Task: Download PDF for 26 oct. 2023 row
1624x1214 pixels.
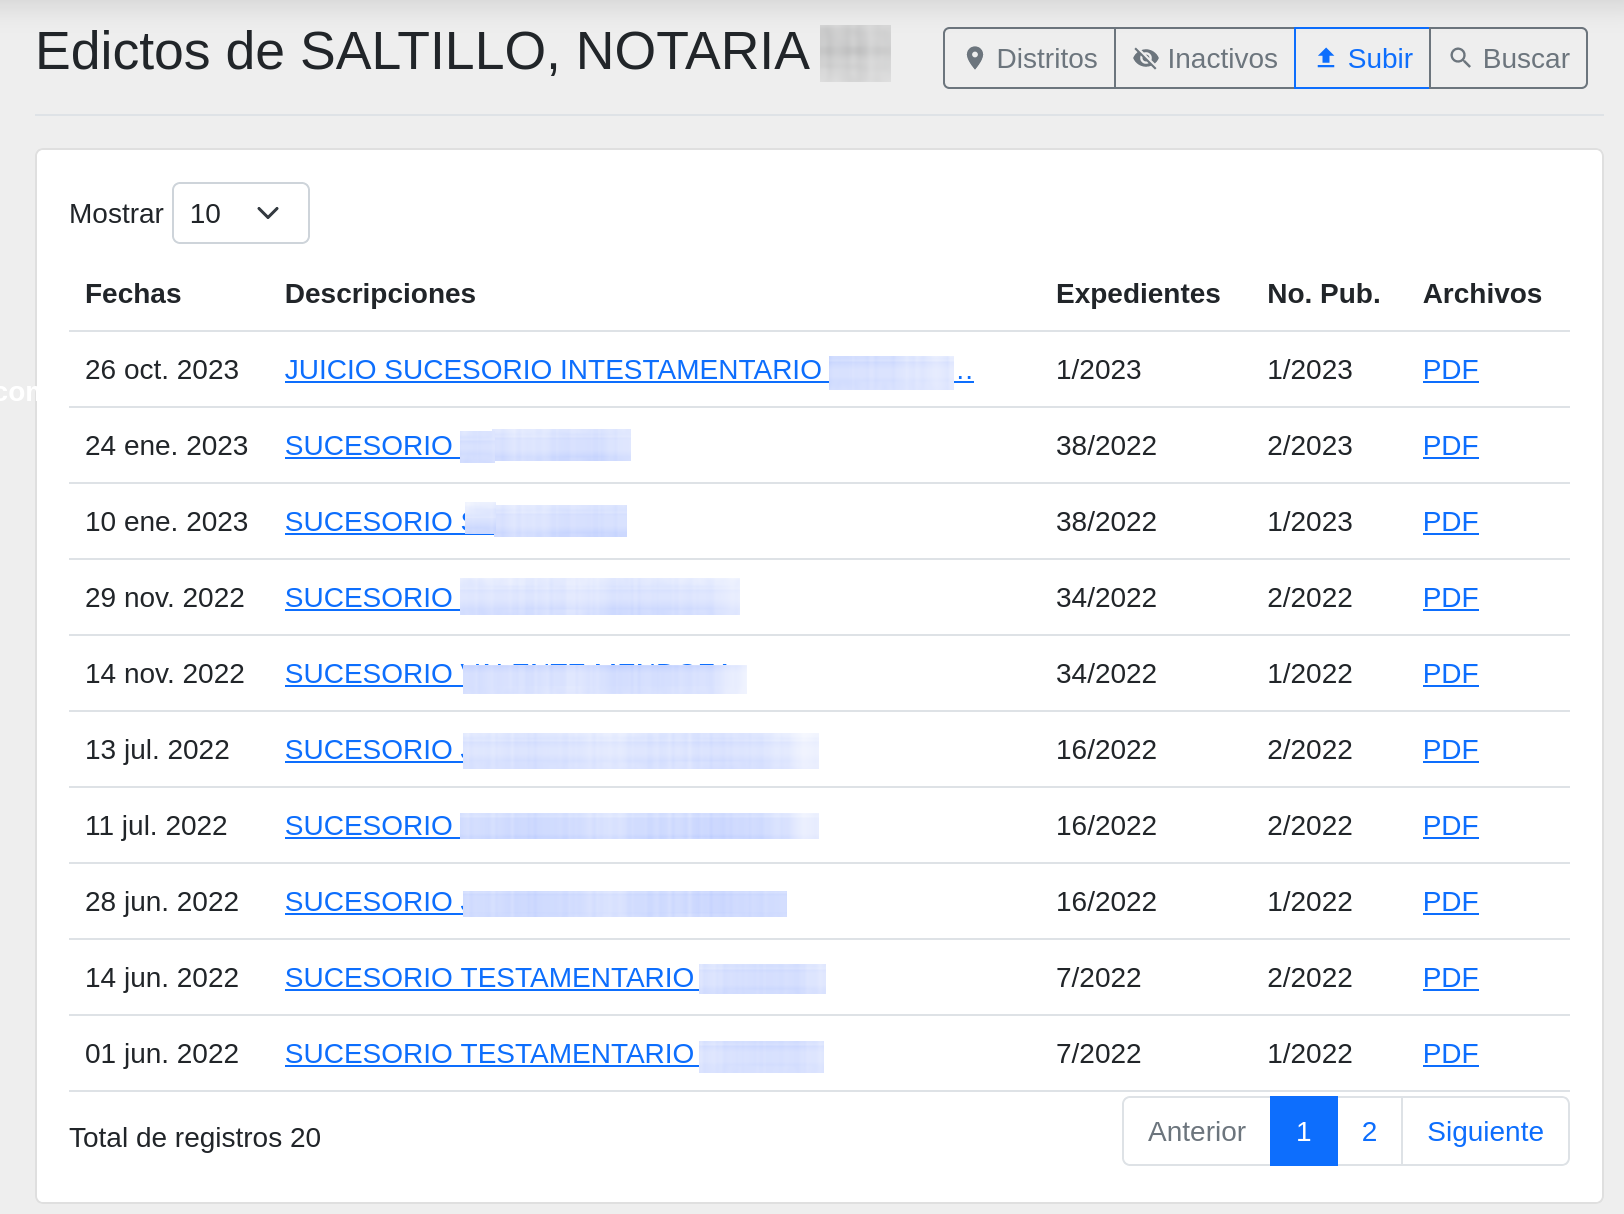Action: [x=1450, y=370]
